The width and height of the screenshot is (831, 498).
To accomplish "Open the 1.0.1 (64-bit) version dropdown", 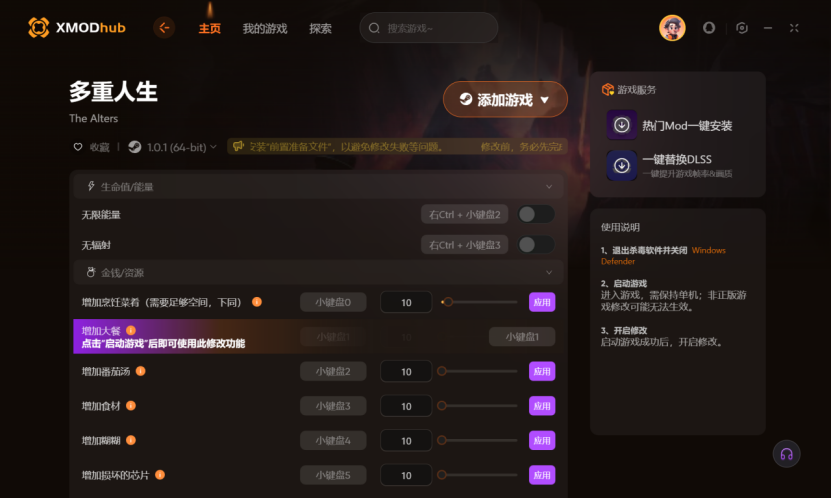I will (172, 147).
